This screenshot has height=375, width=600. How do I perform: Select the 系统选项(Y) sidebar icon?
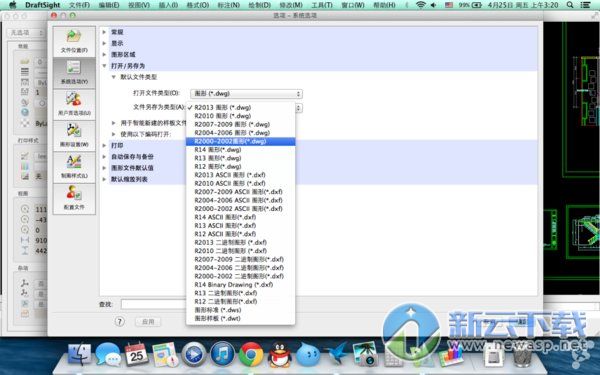coord(74,73)
